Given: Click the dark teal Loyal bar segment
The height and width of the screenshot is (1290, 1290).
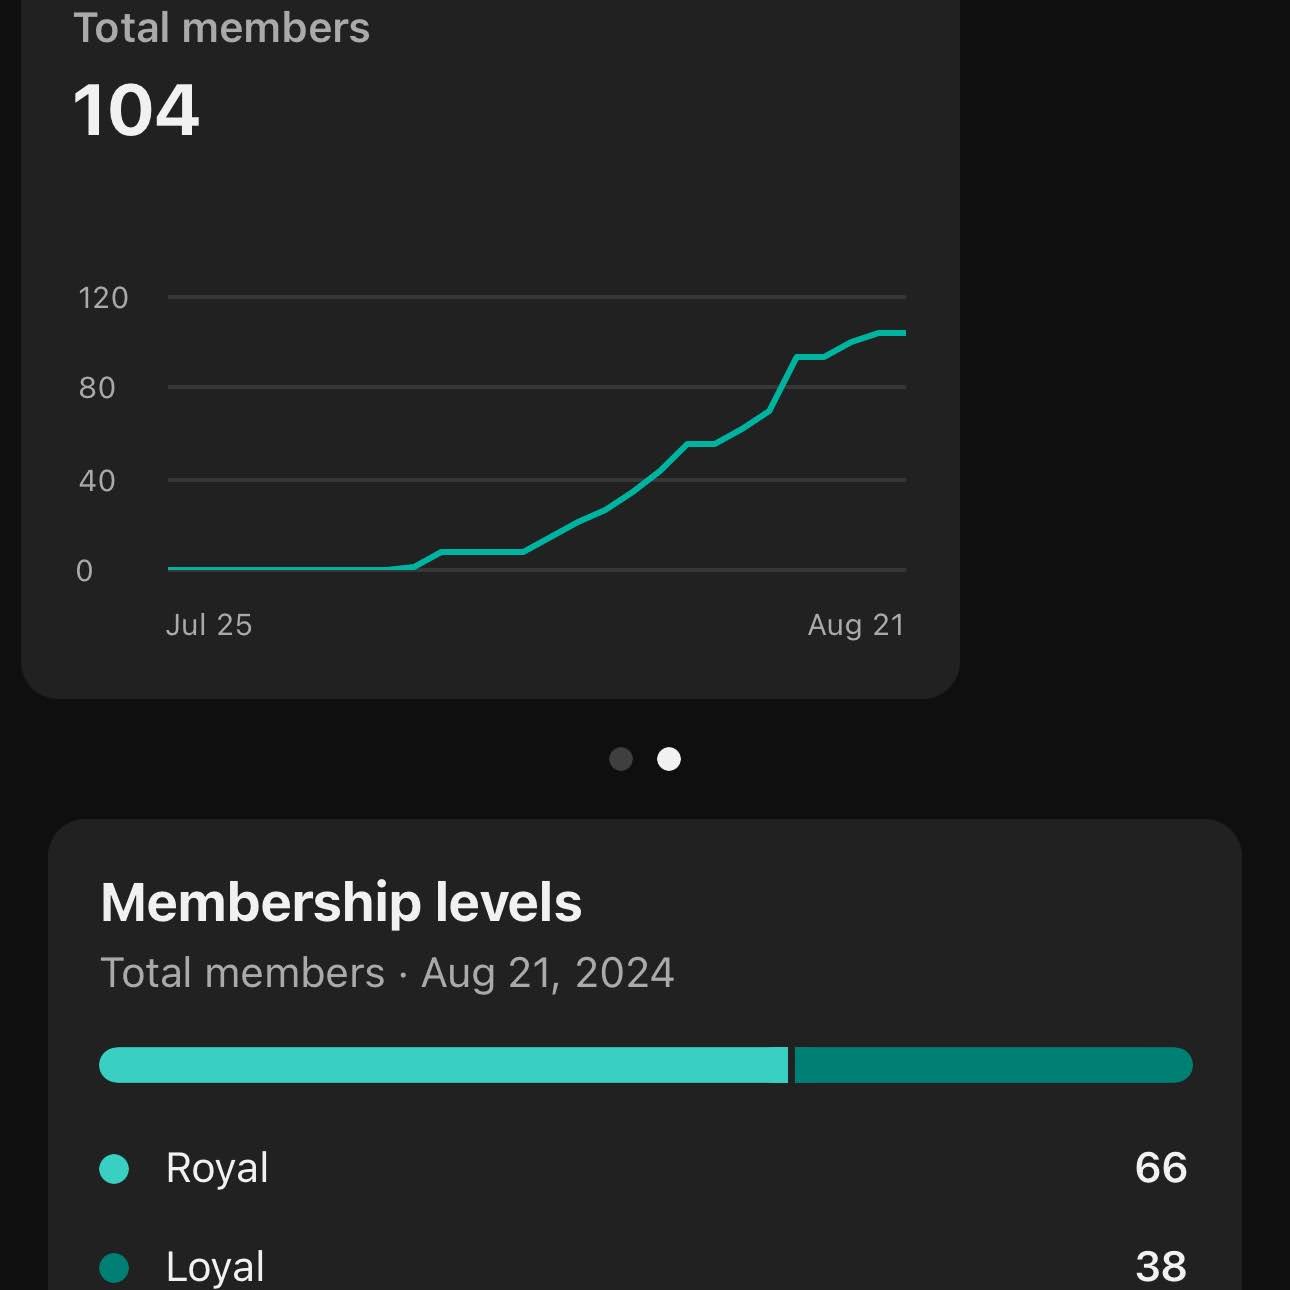Looking at the screenshot, I should pyautogui.click(x=992, y=1065).
